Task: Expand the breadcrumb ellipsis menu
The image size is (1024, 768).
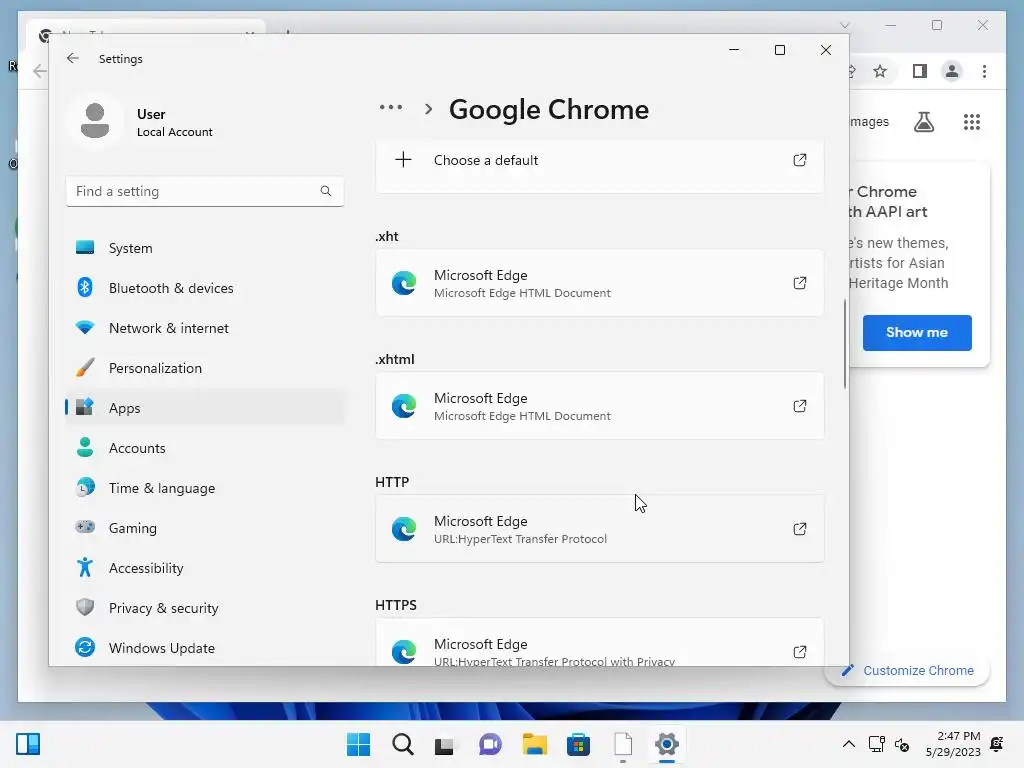Action: point(391,108)
